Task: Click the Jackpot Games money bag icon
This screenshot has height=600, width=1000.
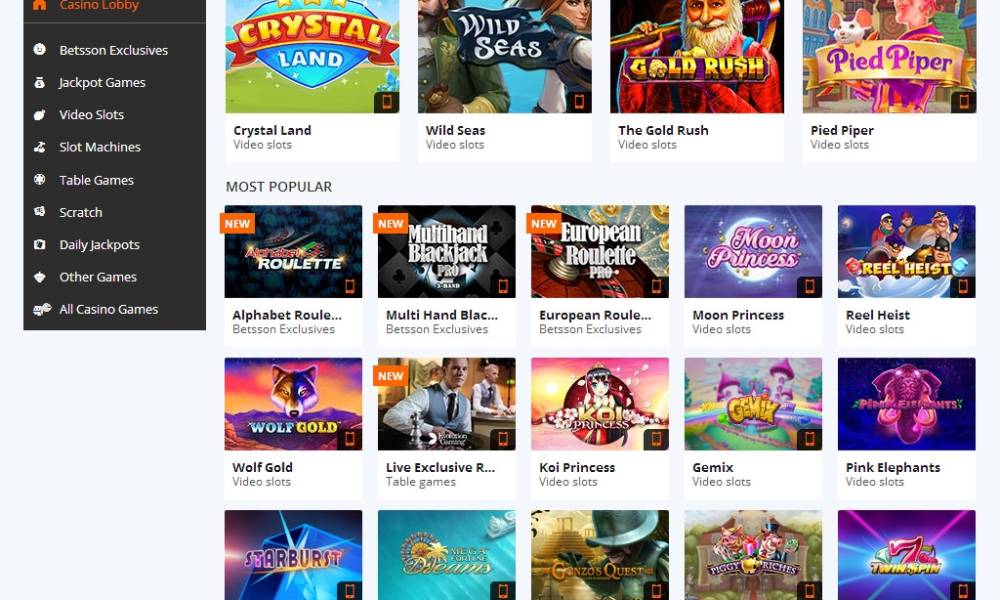Action: pyautogui.click(x=40, y=82)
